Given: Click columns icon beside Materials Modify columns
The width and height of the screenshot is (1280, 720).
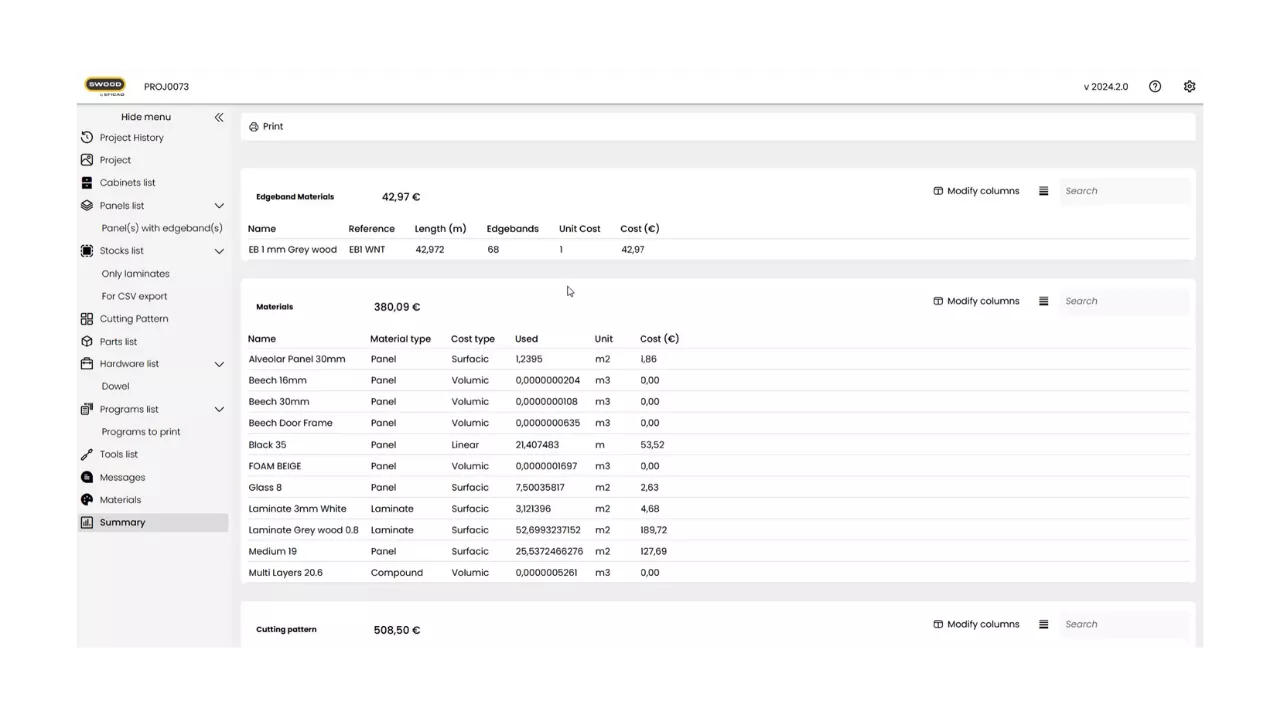Looking at the screenshot, I should (x=938, y=301).
